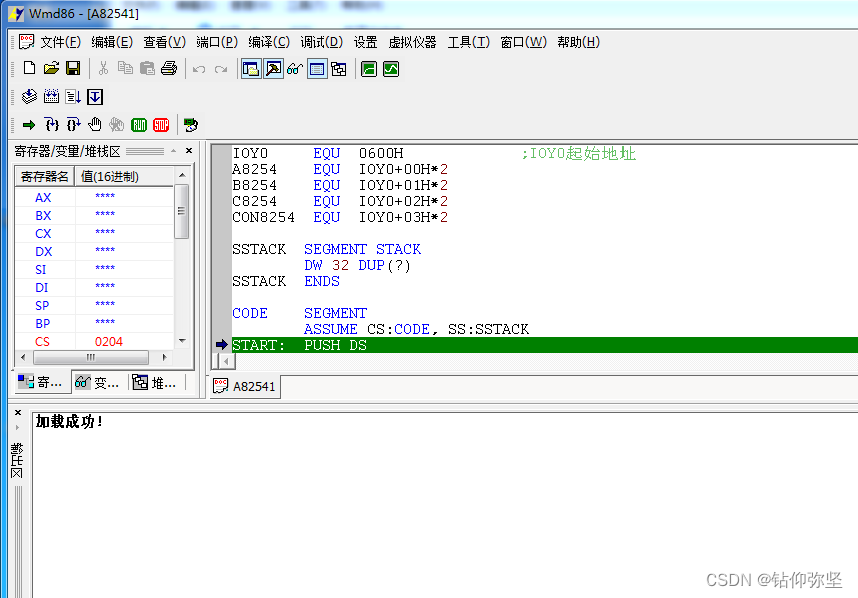The width and height of the screenshot is (858, 598).
Task: Set breakpoint with the hand icon
Action: 95,125
